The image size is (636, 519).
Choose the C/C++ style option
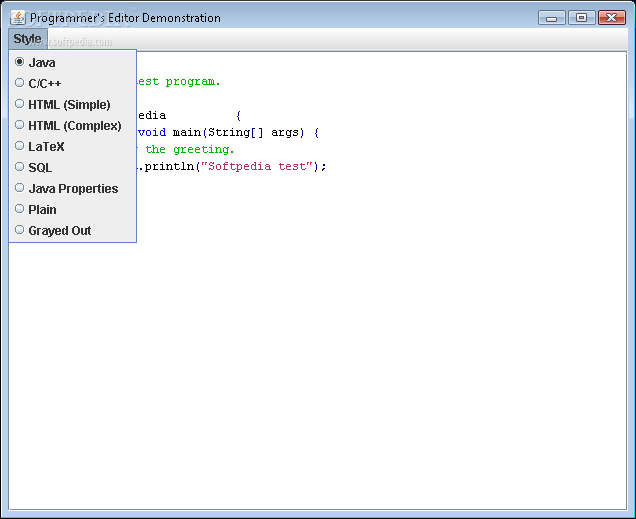point(73,84)
